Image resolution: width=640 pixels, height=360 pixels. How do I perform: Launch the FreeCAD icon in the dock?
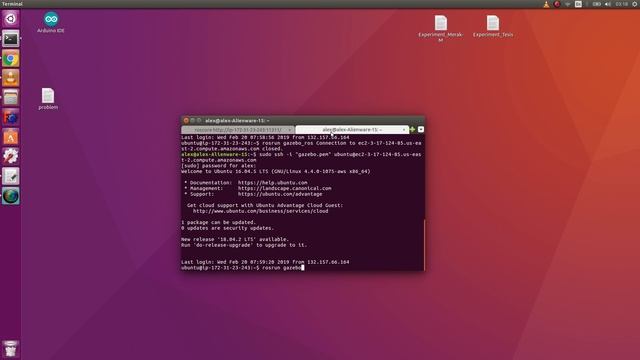pos(11,118)
